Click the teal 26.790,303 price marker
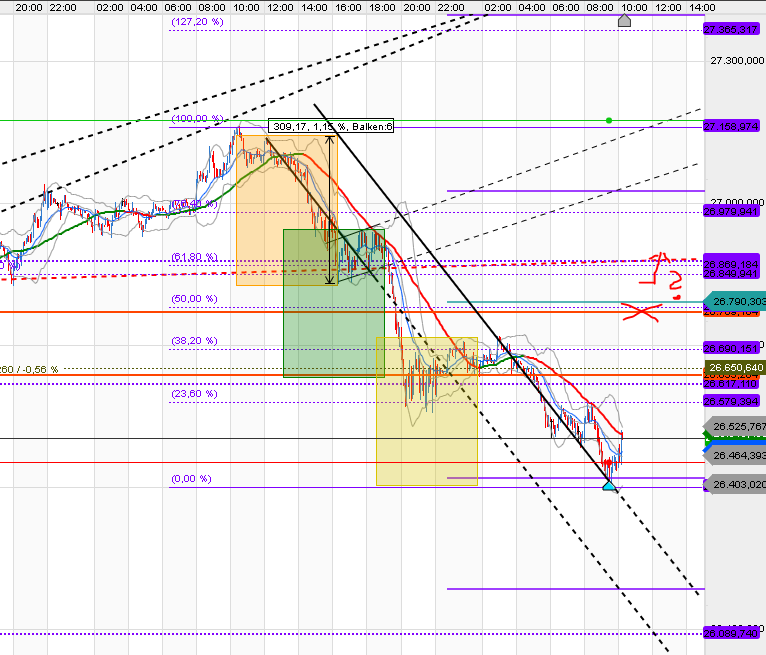Image resolution: width=766 pixels, height=655 pixels. pos(735,301)
